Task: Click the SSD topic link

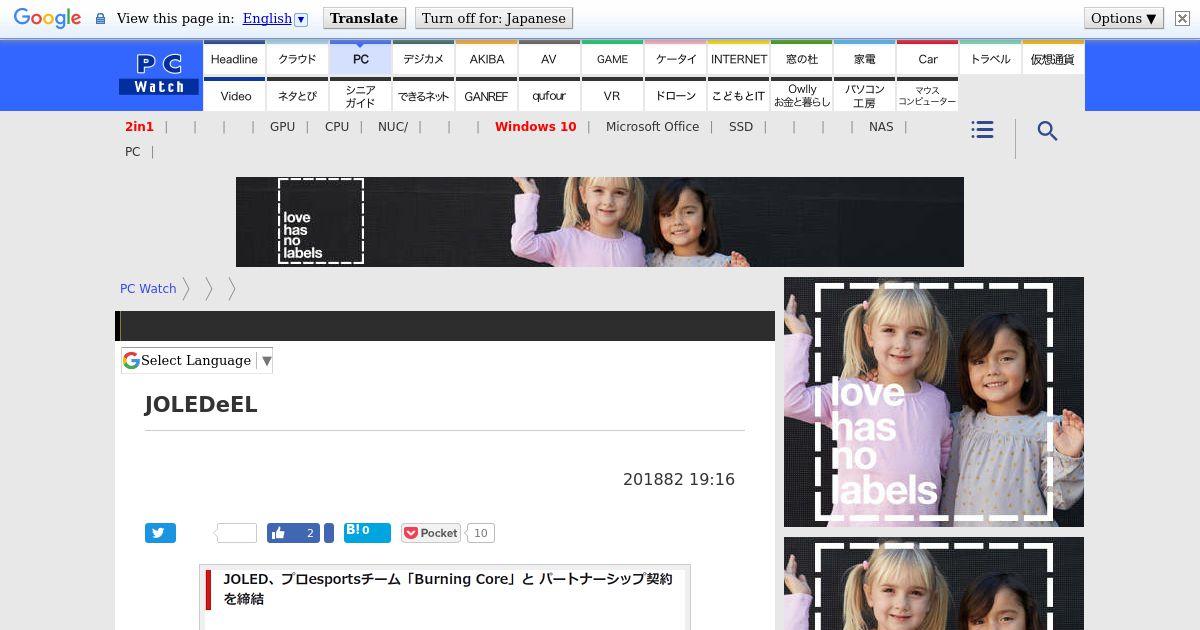Action: tap(741, 126)
